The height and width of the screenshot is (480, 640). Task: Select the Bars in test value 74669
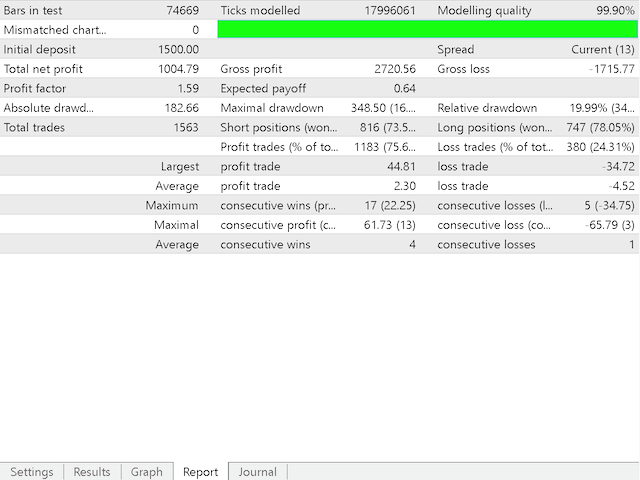coord(182,10)
